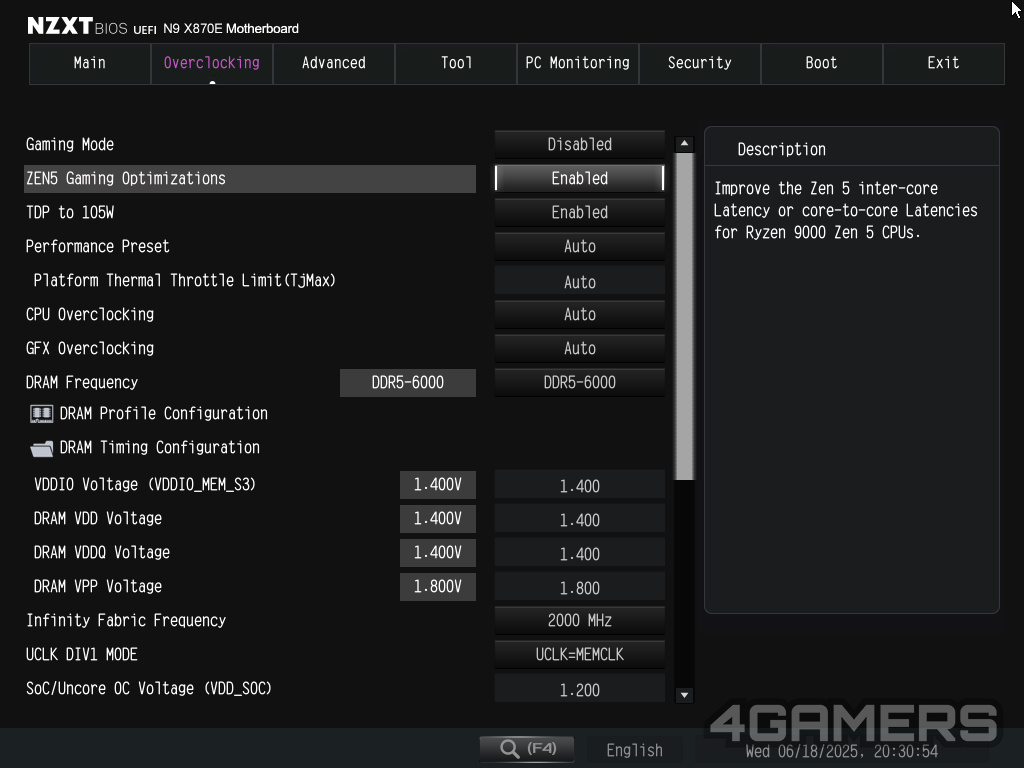
Task: Select the GFX Overclocking label
Action: 89,348
